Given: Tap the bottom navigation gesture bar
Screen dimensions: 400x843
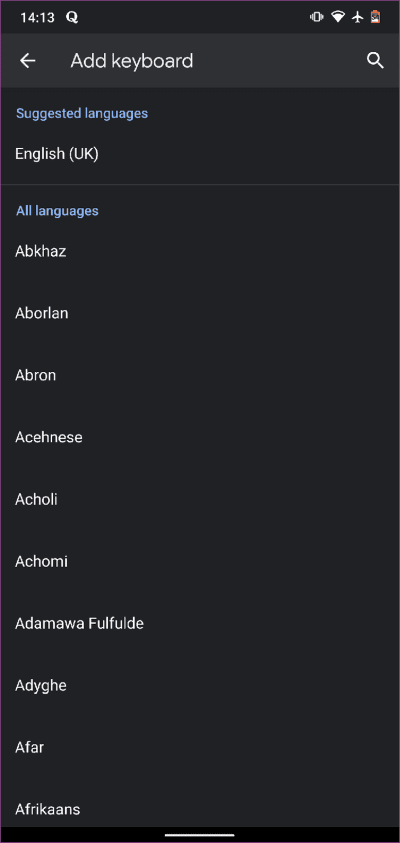Looking at the screenshot, I should tap(200, 835).
